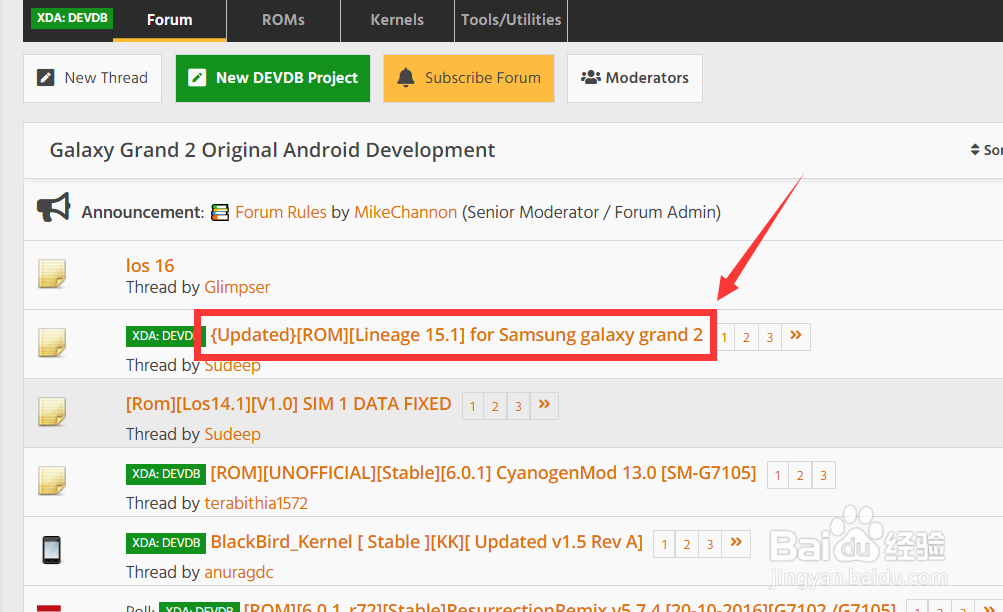This screenshot has width=1003, height=612.
Task: Go to page 3 of Los14.1 thread
Action: click(518, 406)
